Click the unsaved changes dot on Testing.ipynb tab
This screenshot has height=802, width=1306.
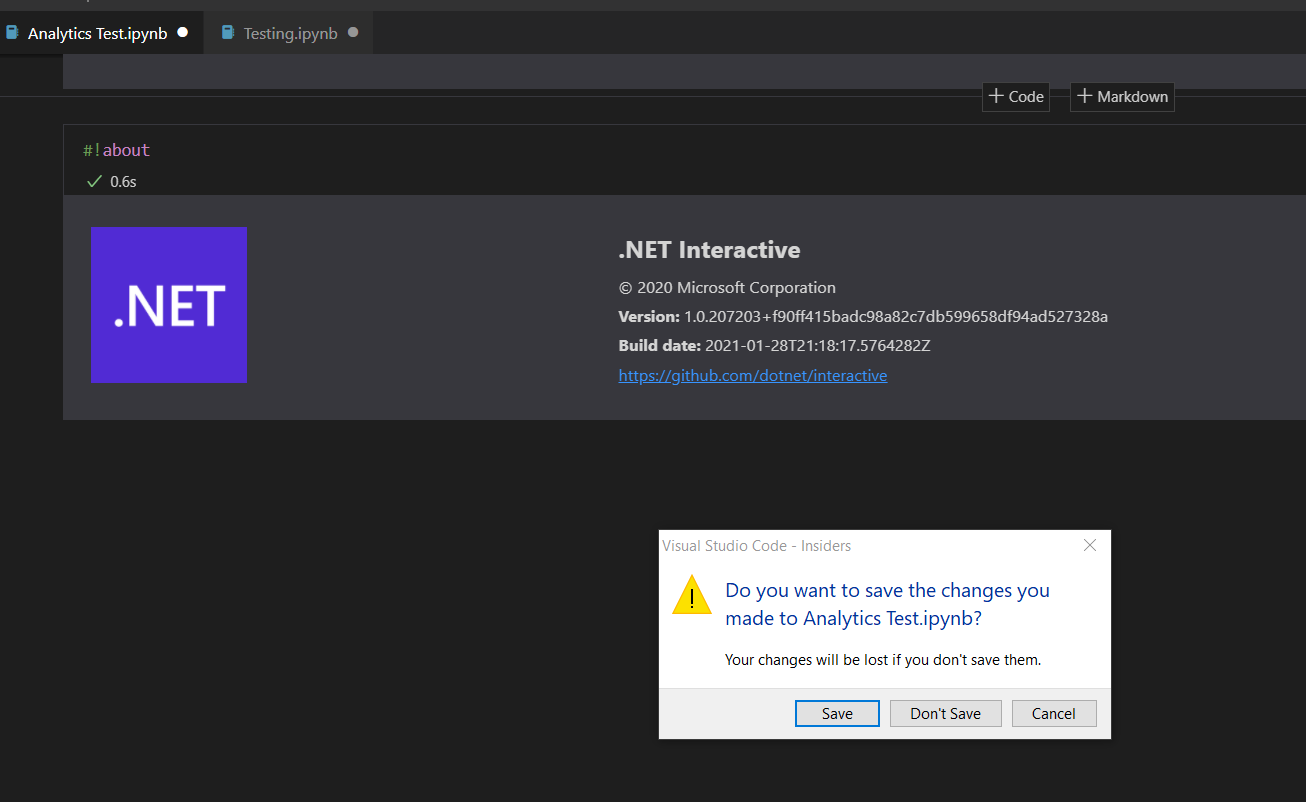click(352, 32)
